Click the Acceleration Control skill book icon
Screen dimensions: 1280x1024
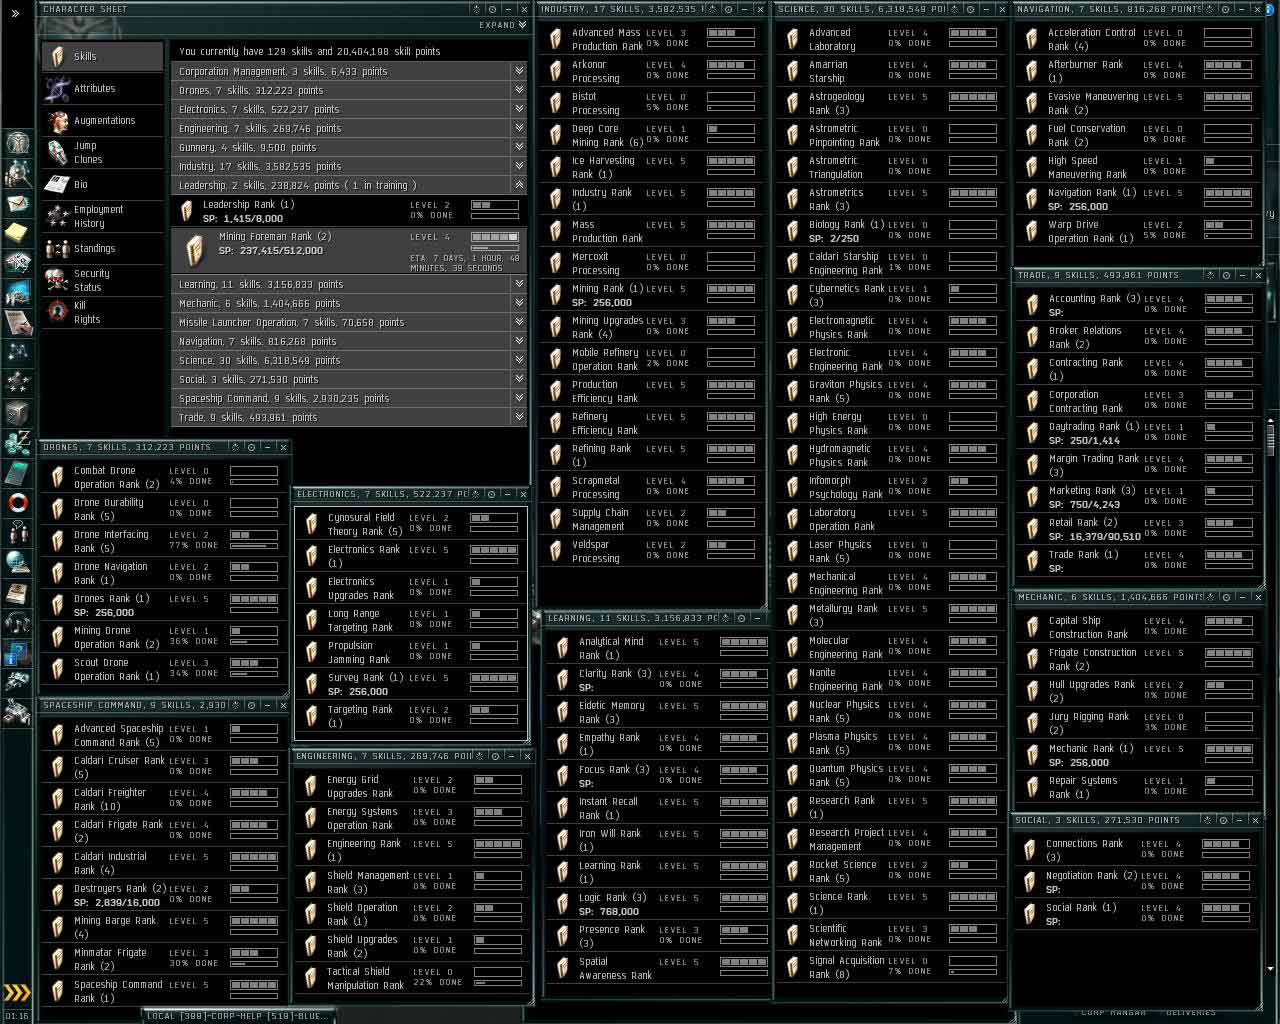tap(1033, 39)
